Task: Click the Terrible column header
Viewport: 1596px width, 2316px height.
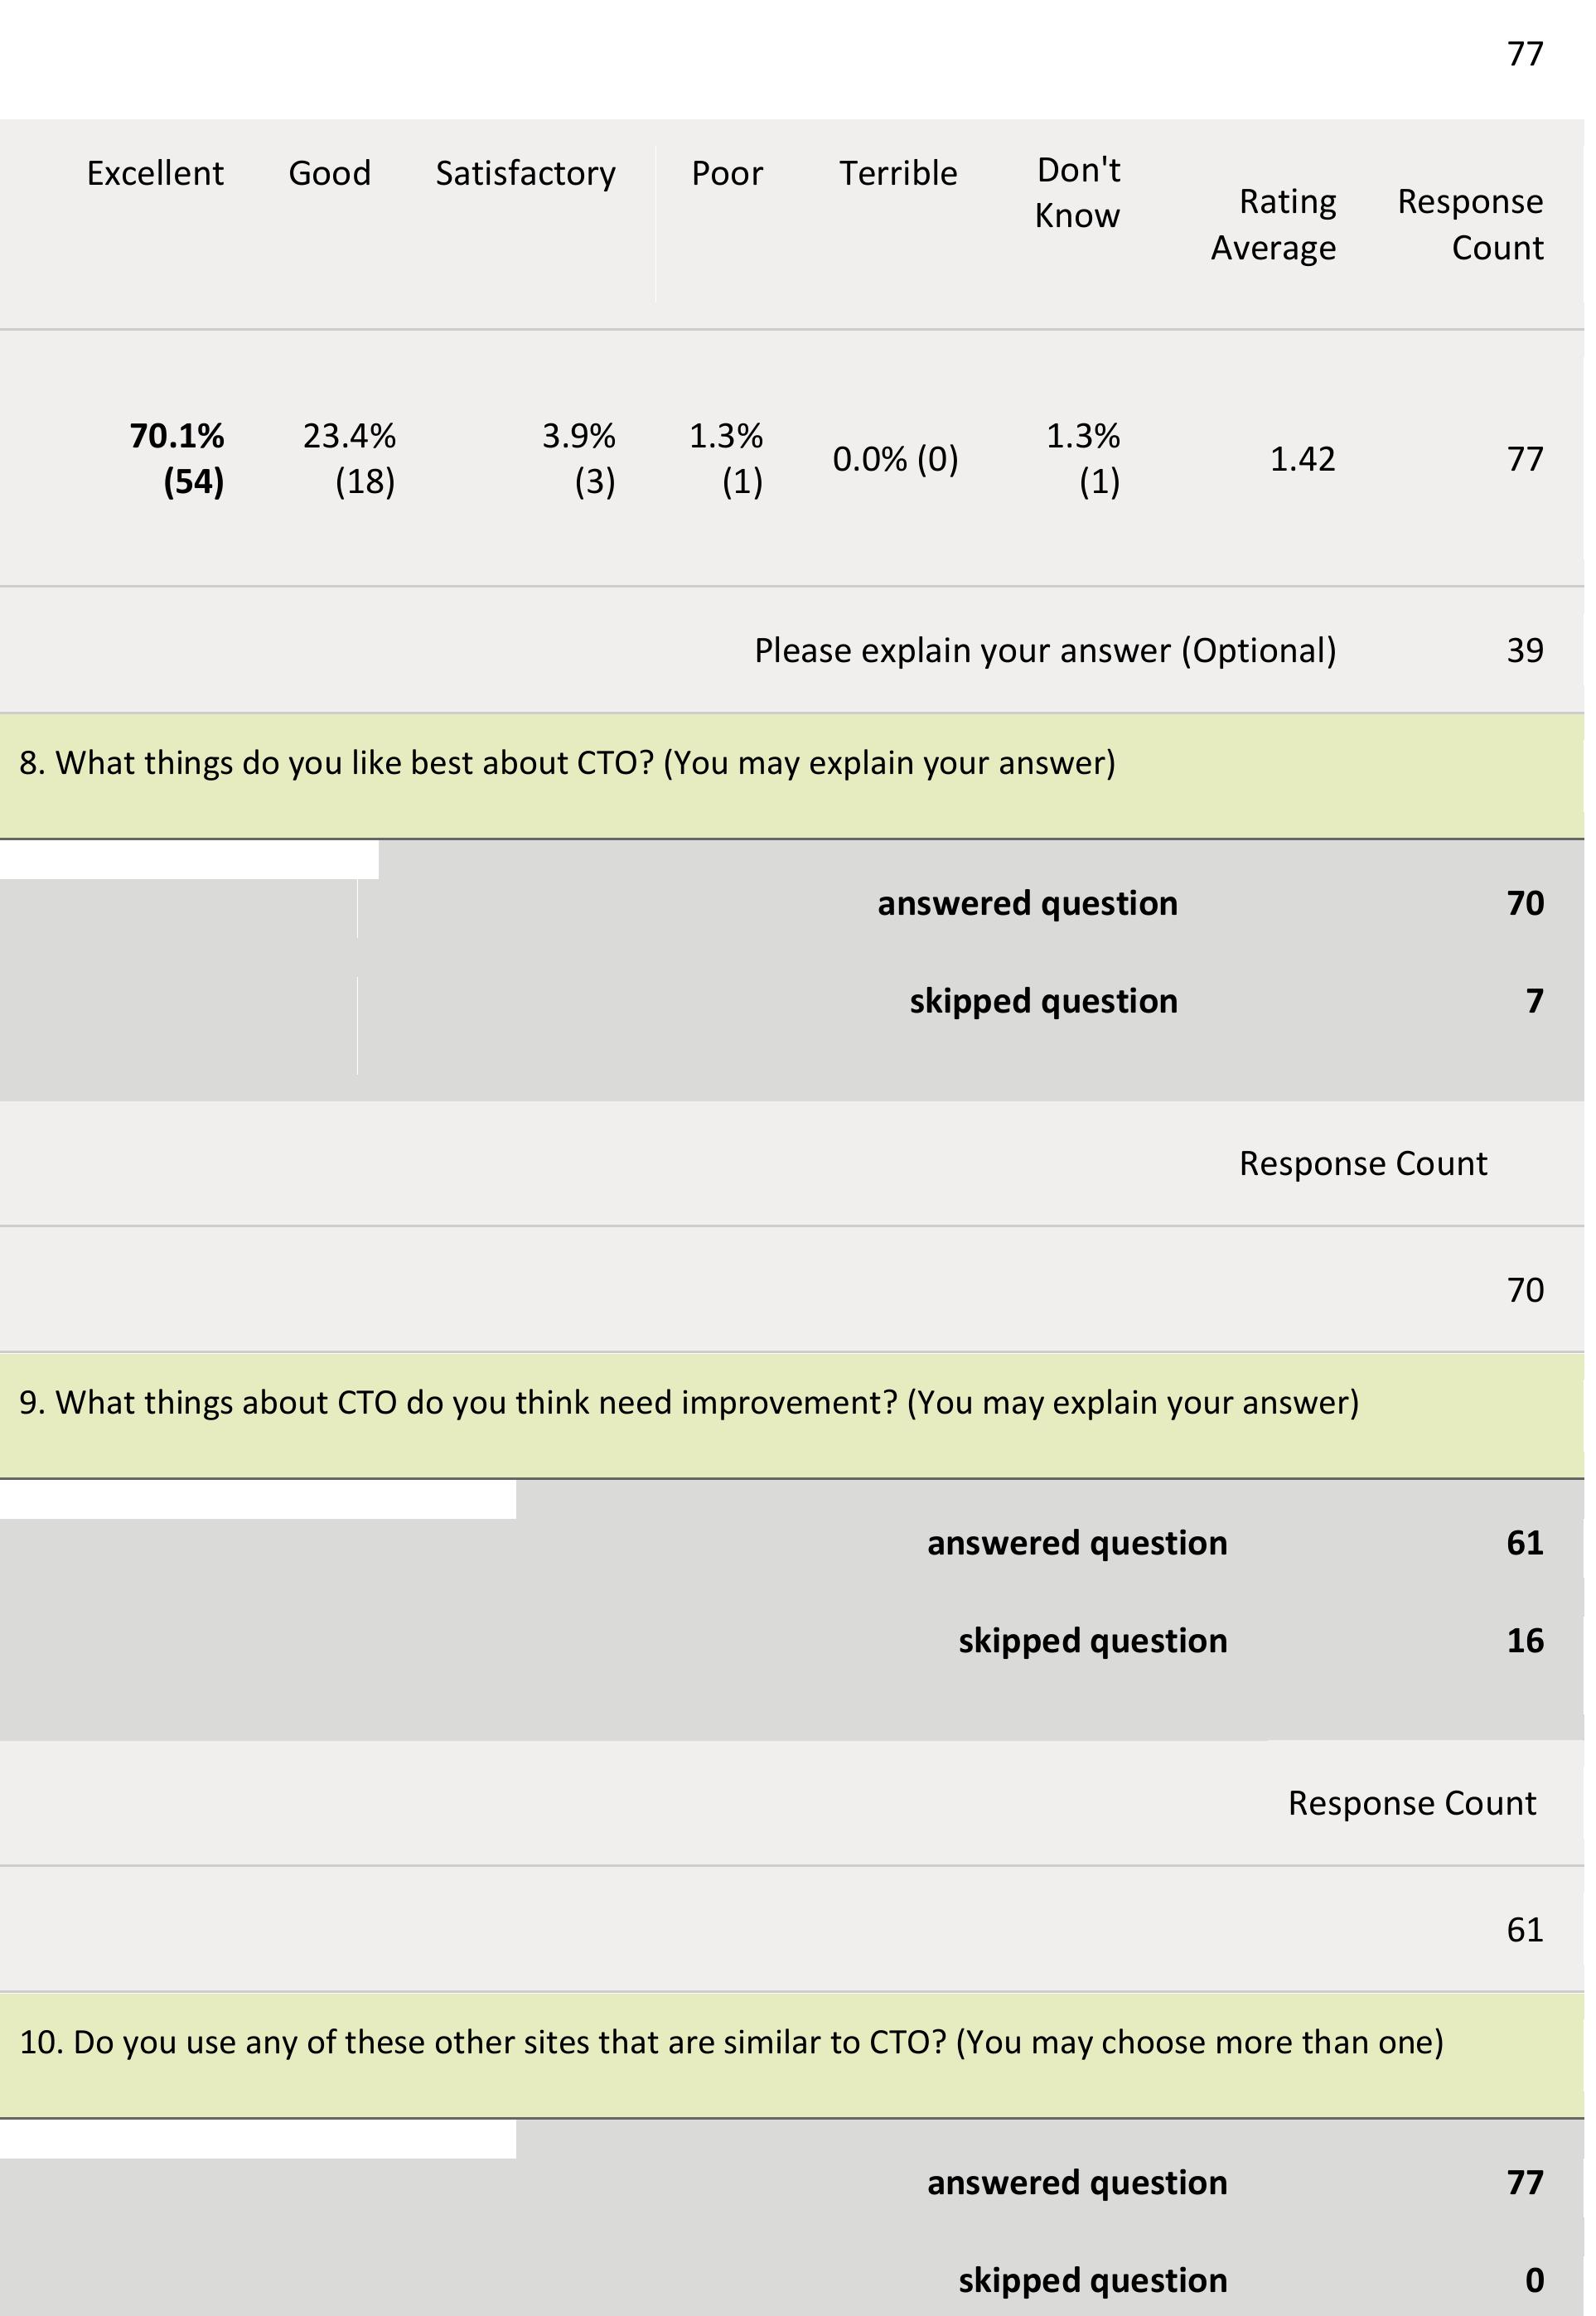Action: click(898, 173)
